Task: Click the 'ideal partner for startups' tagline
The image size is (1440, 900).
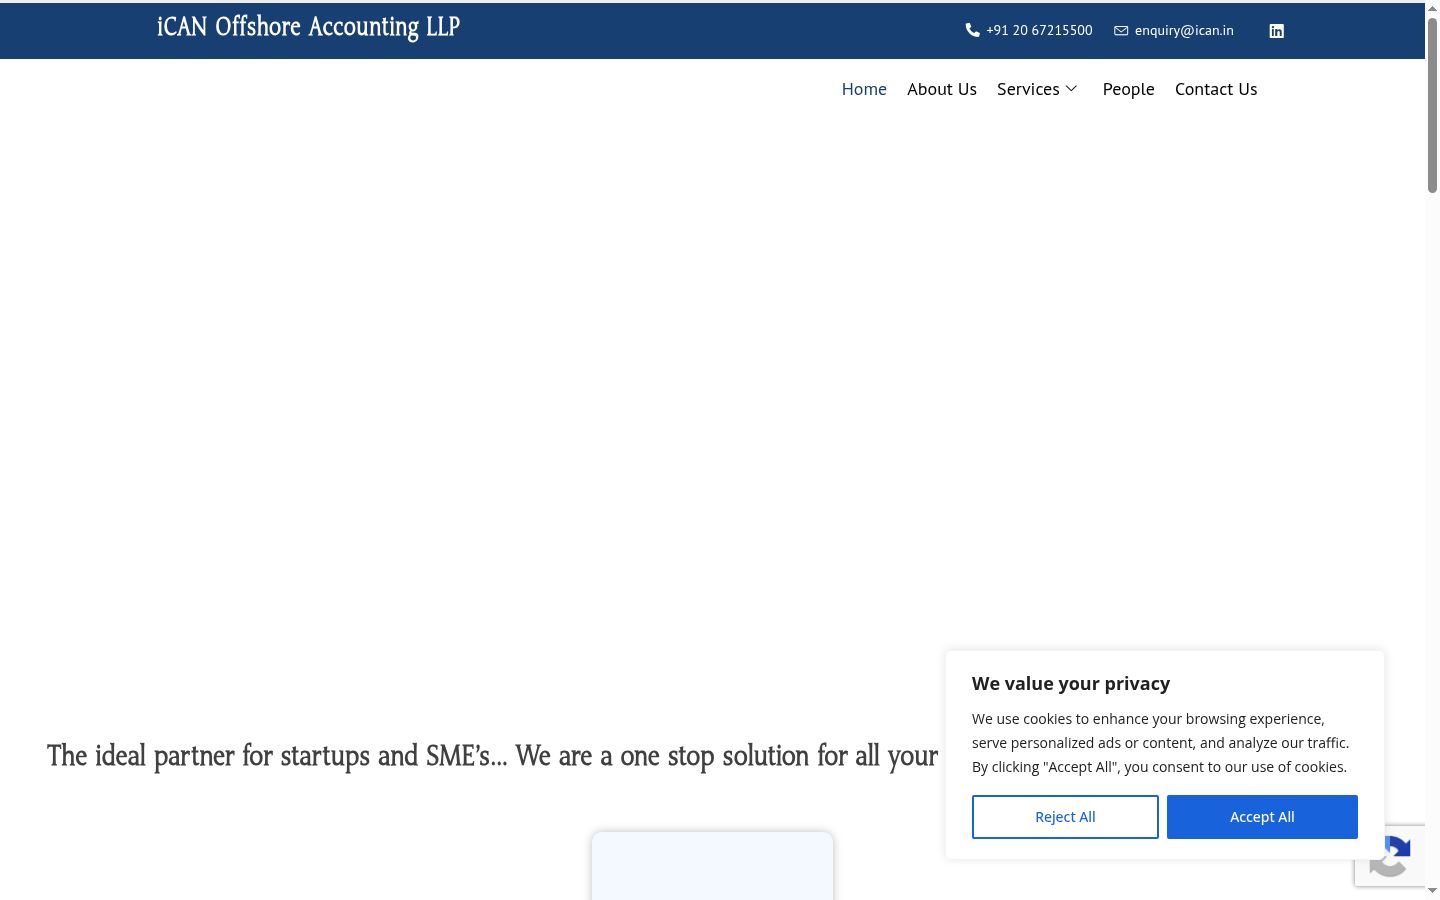Action: [492, 756]
